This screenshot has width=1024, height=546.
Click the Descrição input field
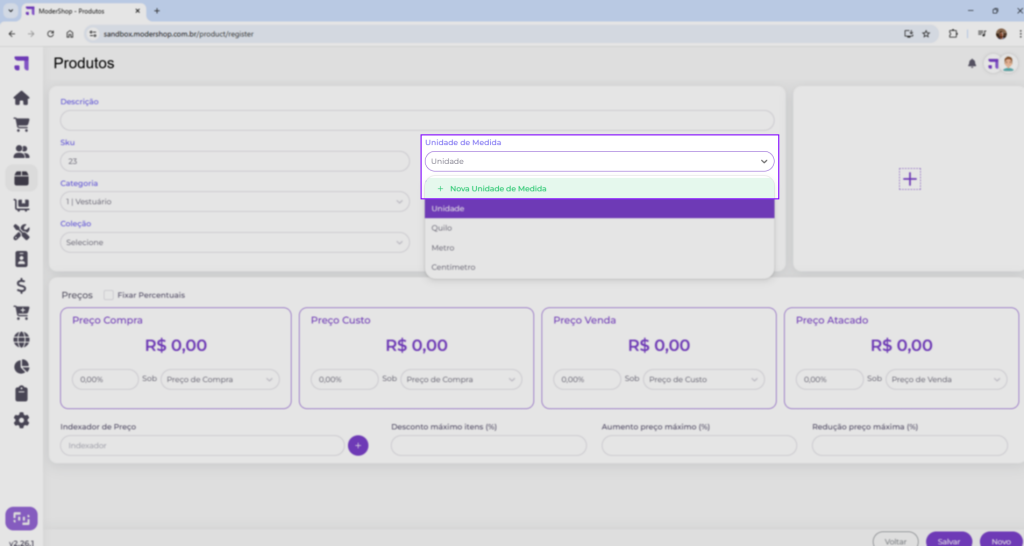tap(417, 120)
